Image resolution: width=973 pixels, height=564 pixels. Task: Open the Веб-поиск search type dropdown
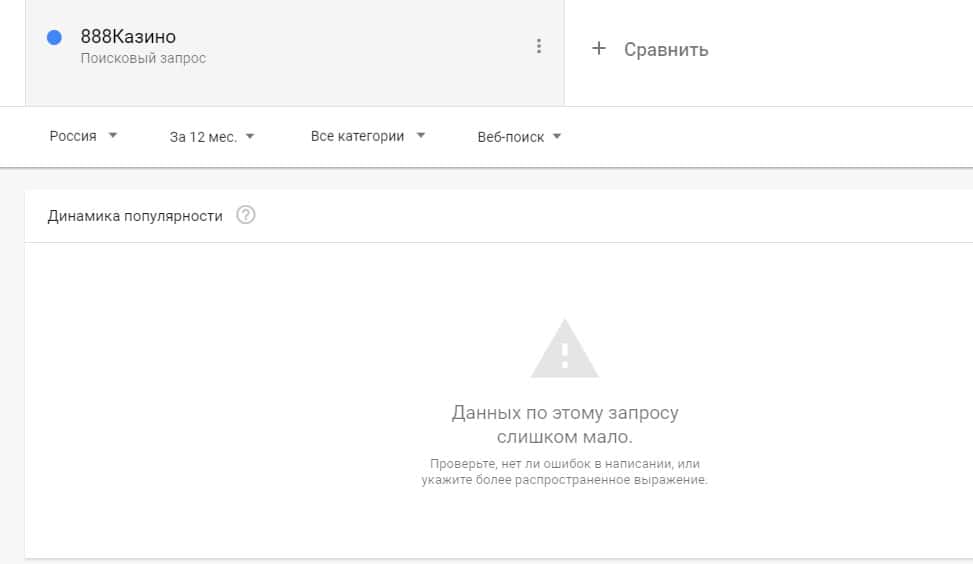[519, 137]
